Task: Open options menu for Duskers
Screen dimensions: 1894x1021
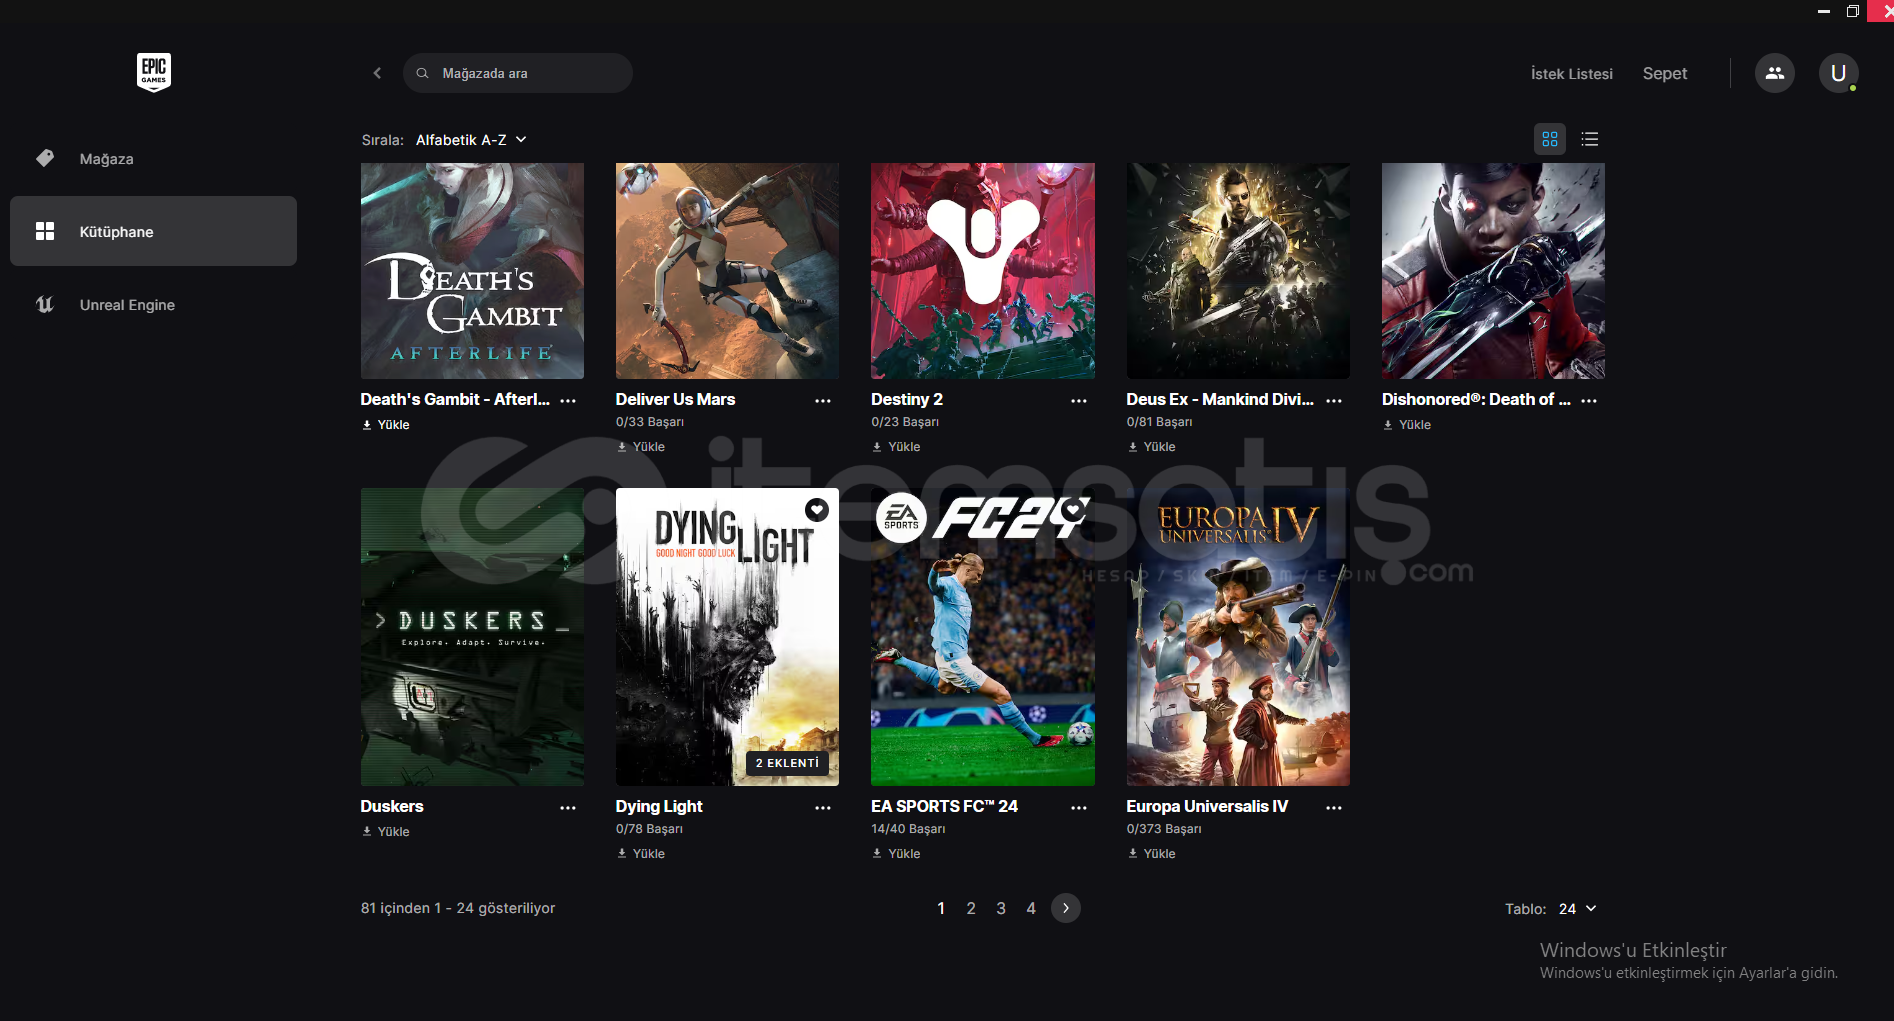Action: (x=568, y=807)
